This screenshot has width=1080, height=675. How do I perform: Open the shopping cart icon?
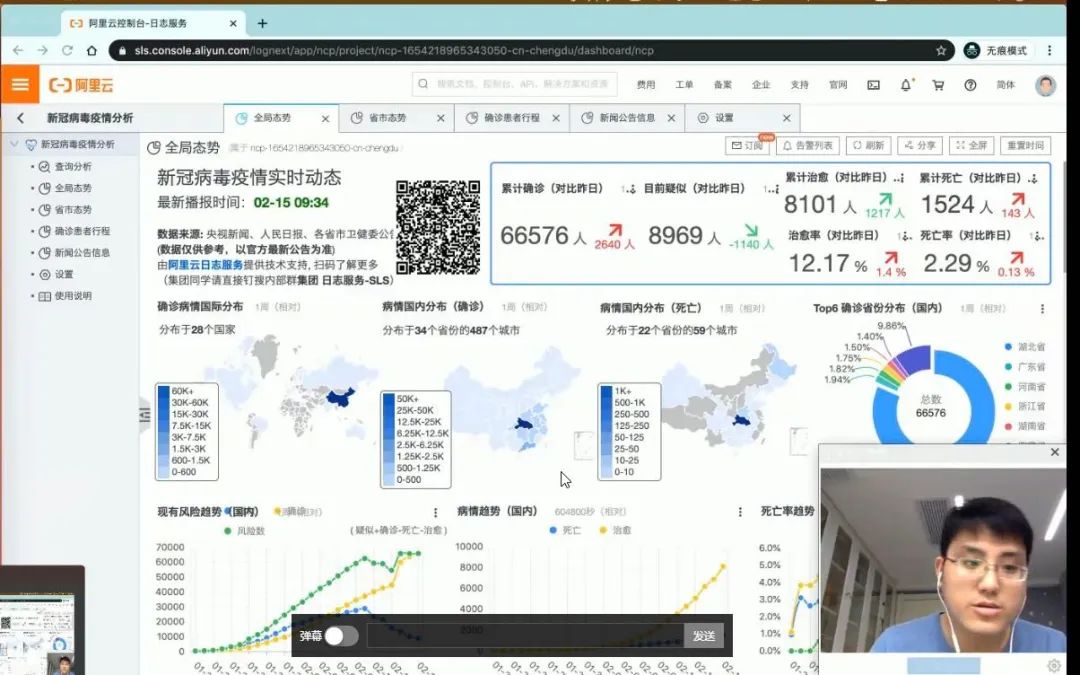938,85
